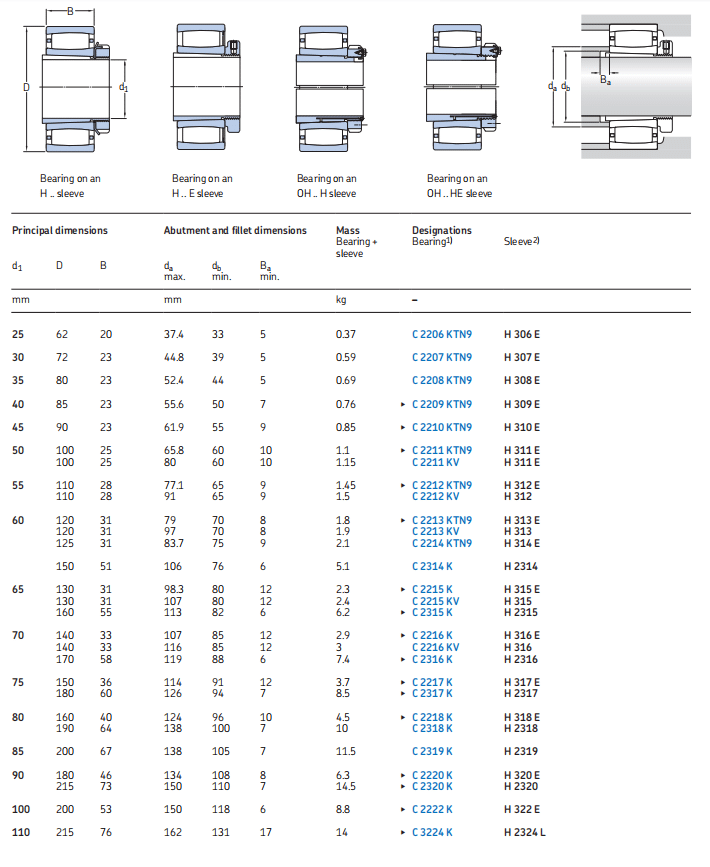Screen dimensions: 710x867
Task: Open the C 2206 KTN9 bearing link
Action: tap(441, 334)
